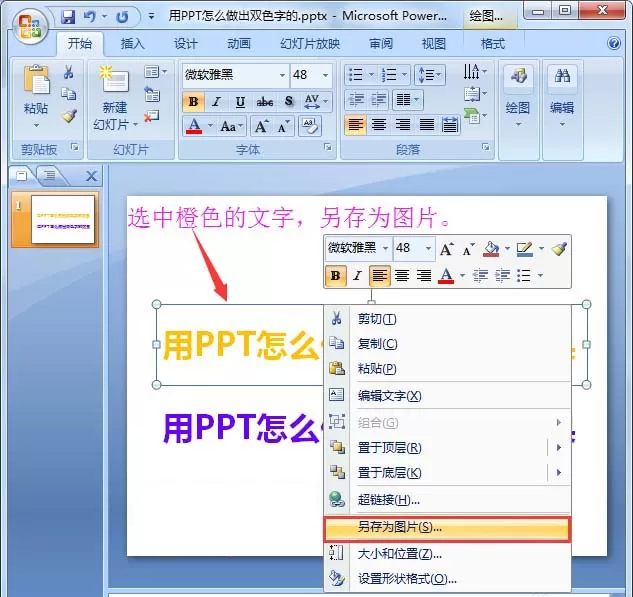Clear all formatting icon in ribbon
The image size is (633, 597).
point(310,126)
